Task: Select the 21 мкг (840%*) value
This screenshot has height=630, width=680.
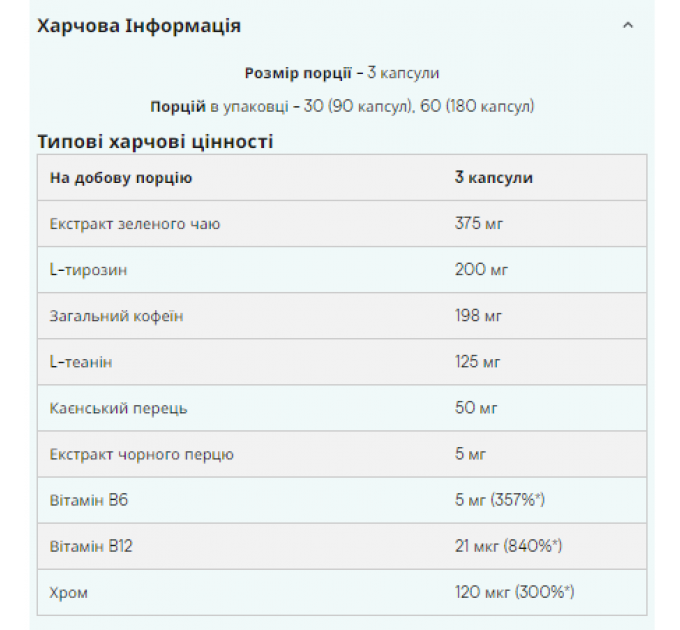Action: (508, 546)
